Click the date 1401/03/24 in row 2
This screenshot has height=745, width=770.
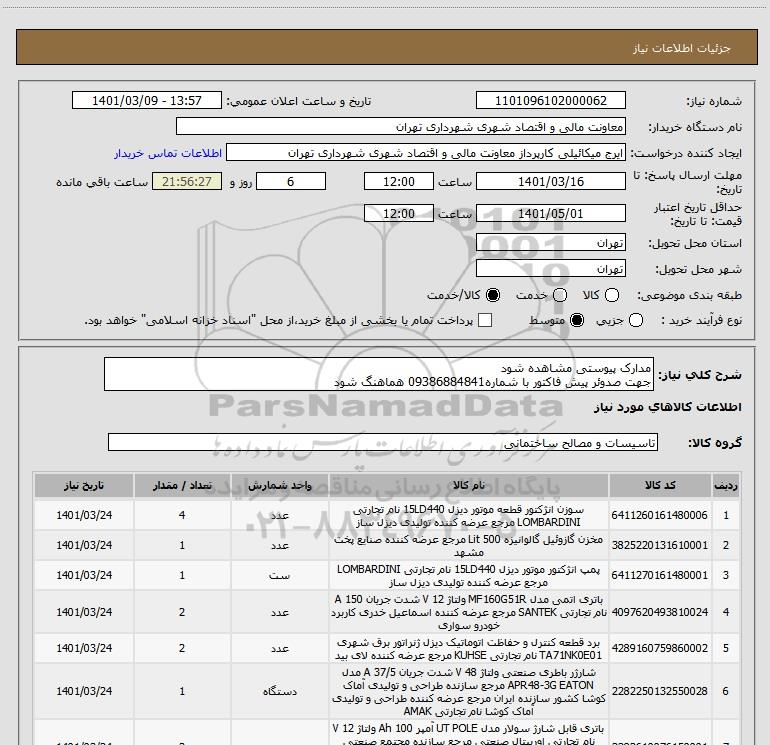point(84,545)
